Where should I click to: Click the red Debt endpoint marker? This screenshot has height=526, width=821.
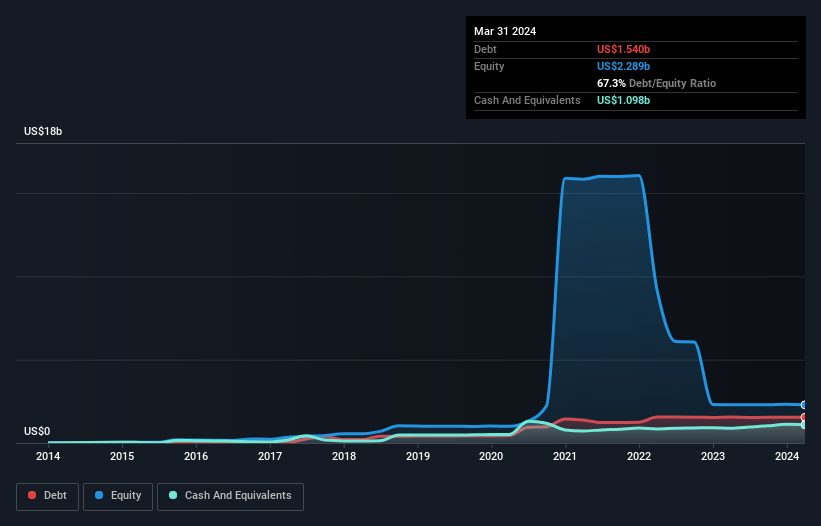tap(804, 417)
